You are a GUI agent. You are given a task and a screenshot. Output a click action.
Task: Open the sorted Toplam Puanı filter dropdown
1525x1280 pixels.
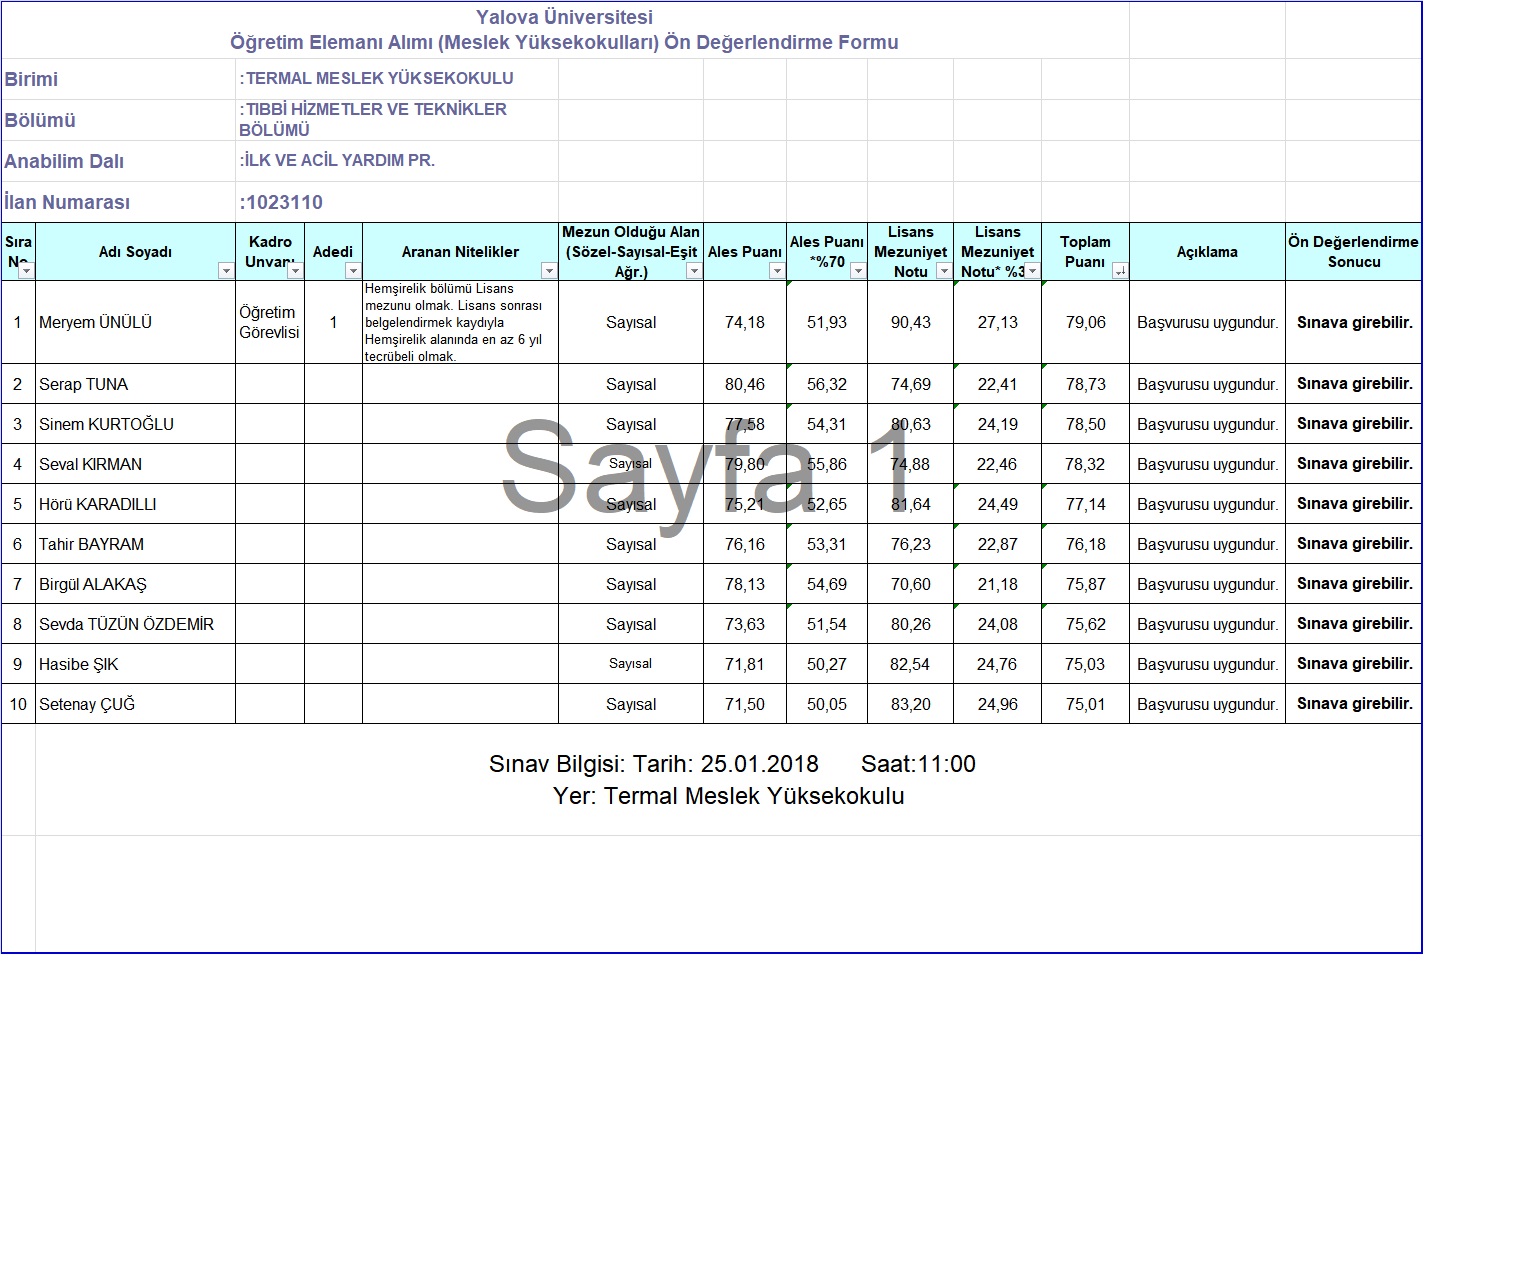(1120, 271)
